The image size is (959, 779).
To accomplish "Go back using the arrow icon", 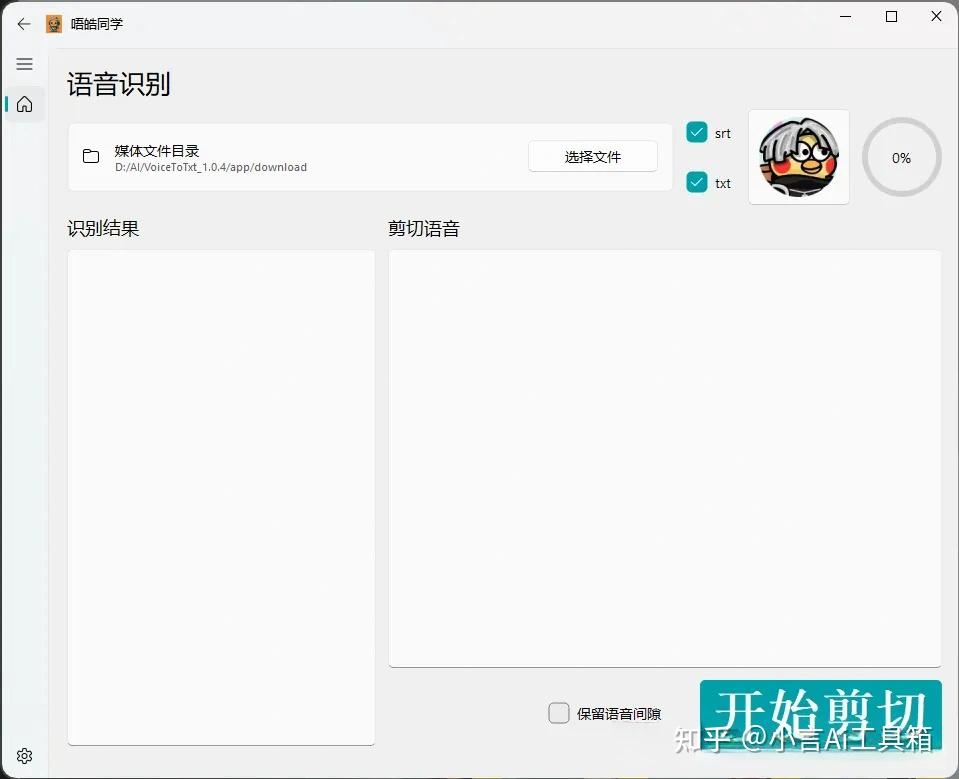I will [x=24, y=24].
